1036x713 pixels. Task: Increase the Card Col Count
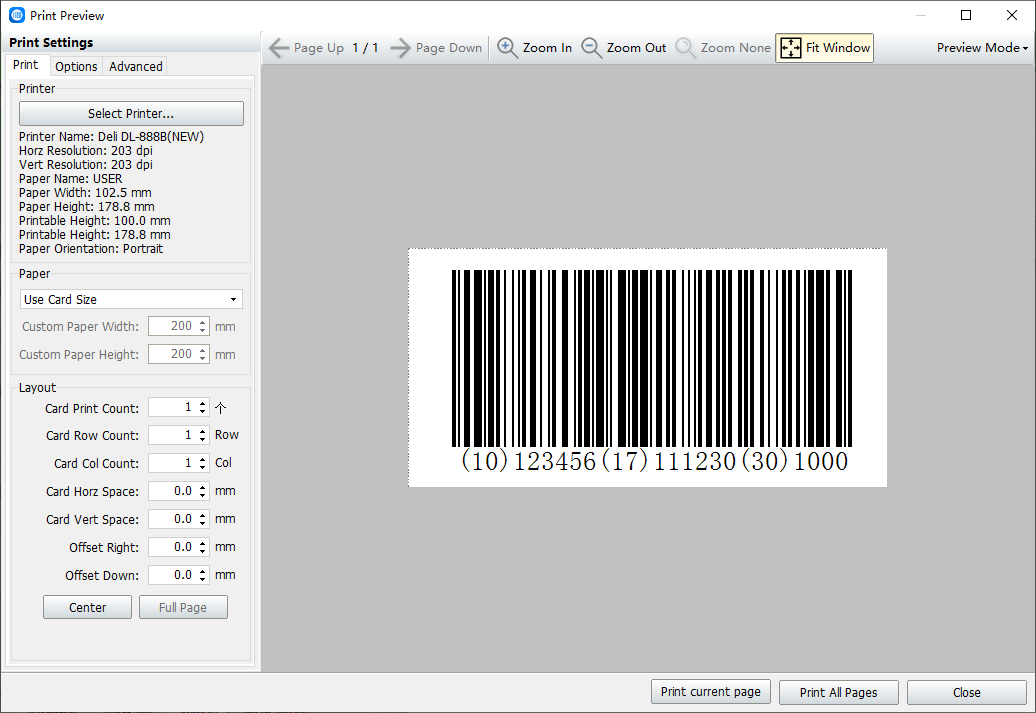pos(203,459)
